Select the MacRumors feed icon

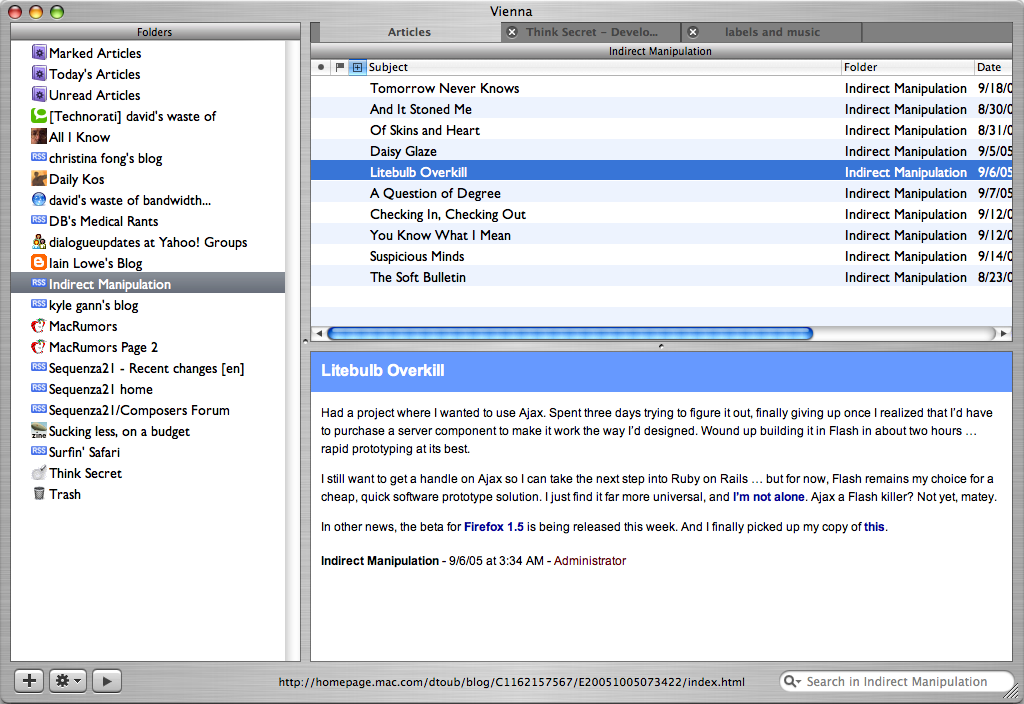[39, 326]
